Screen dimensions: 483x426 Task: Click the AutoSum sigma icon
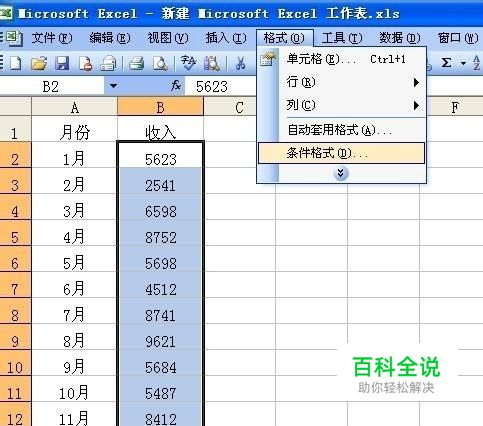point(446,63)
